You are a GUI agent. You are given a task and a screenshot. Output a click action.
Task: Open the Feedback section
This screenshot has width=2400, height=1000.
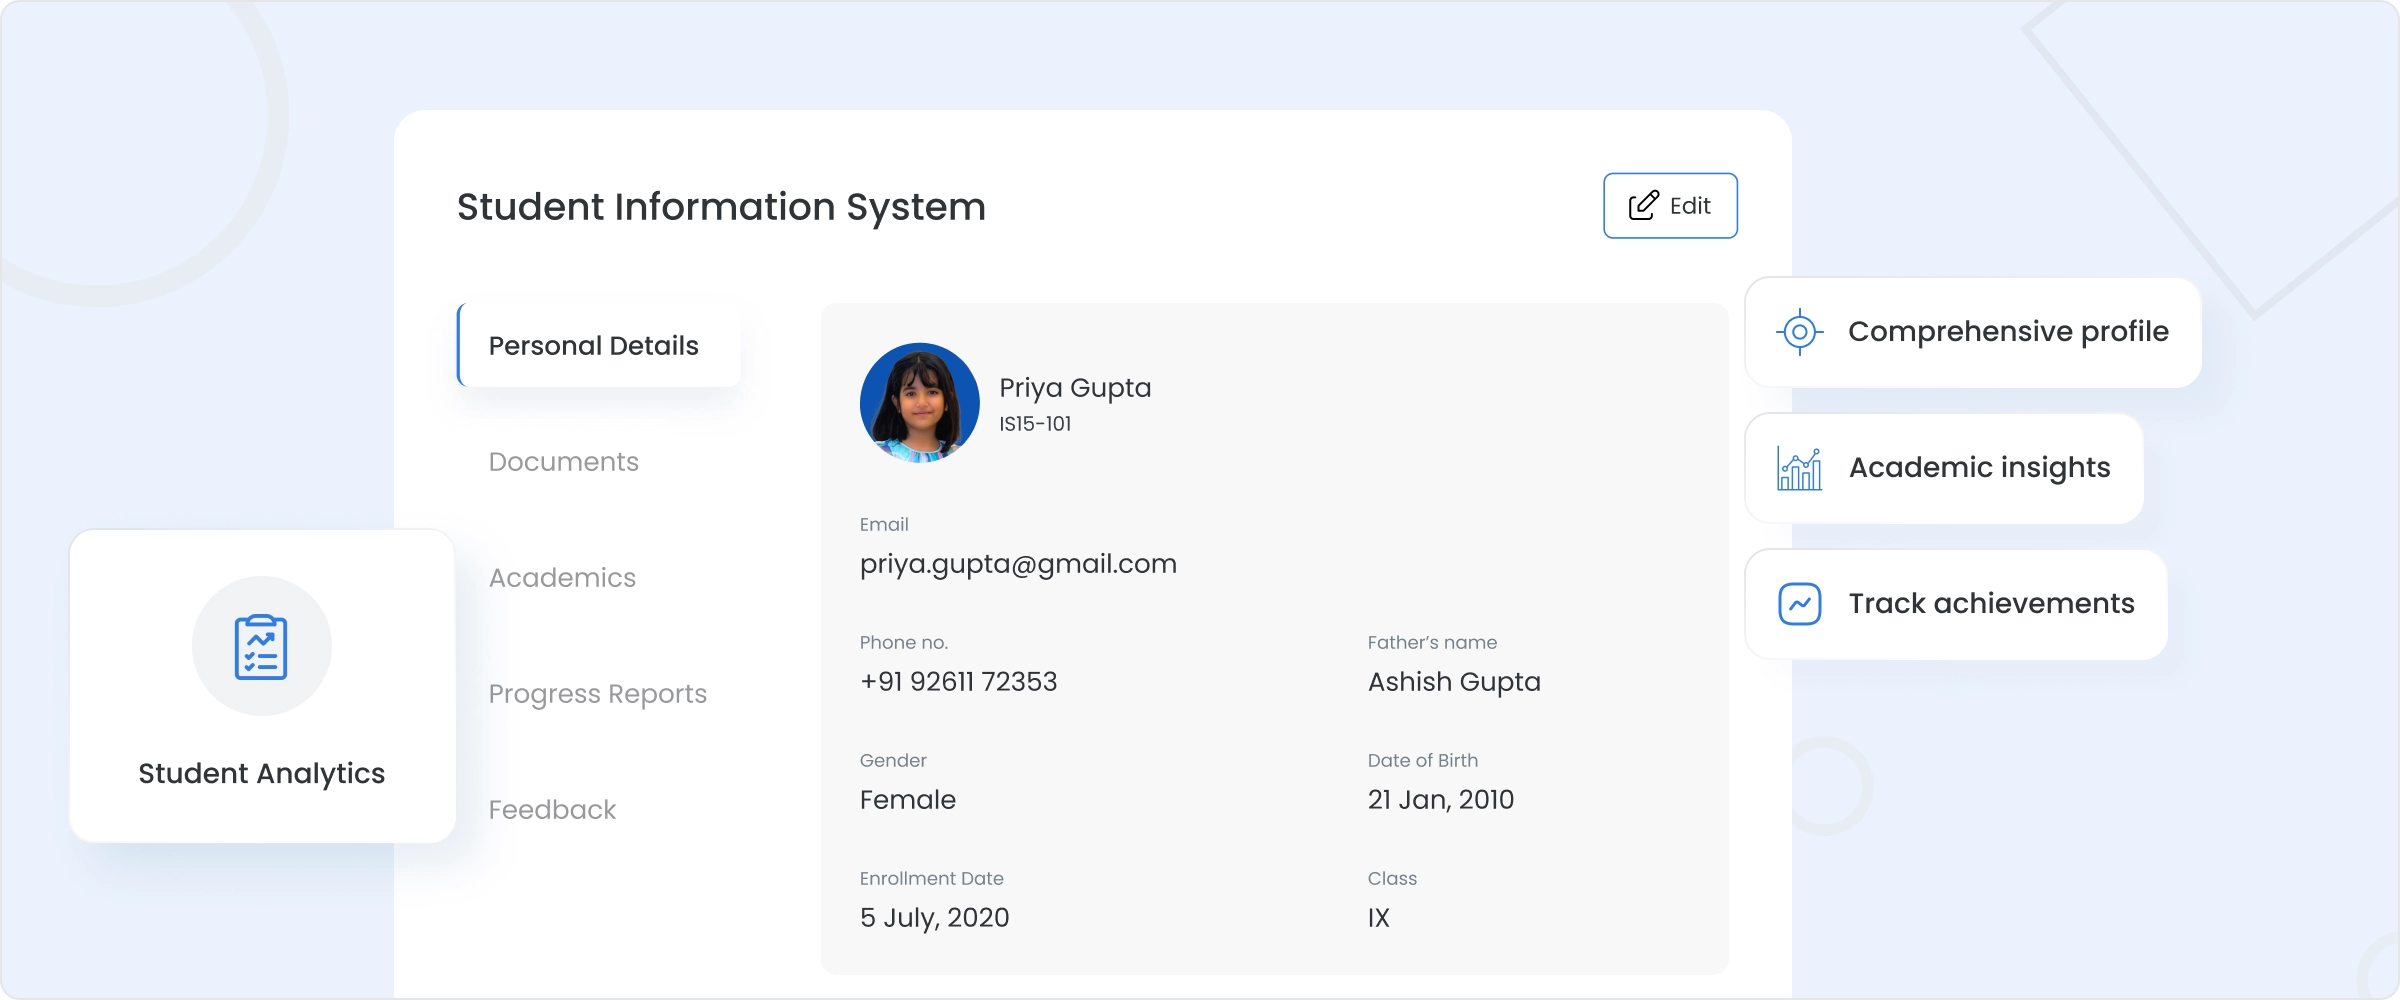pos(551,809)
